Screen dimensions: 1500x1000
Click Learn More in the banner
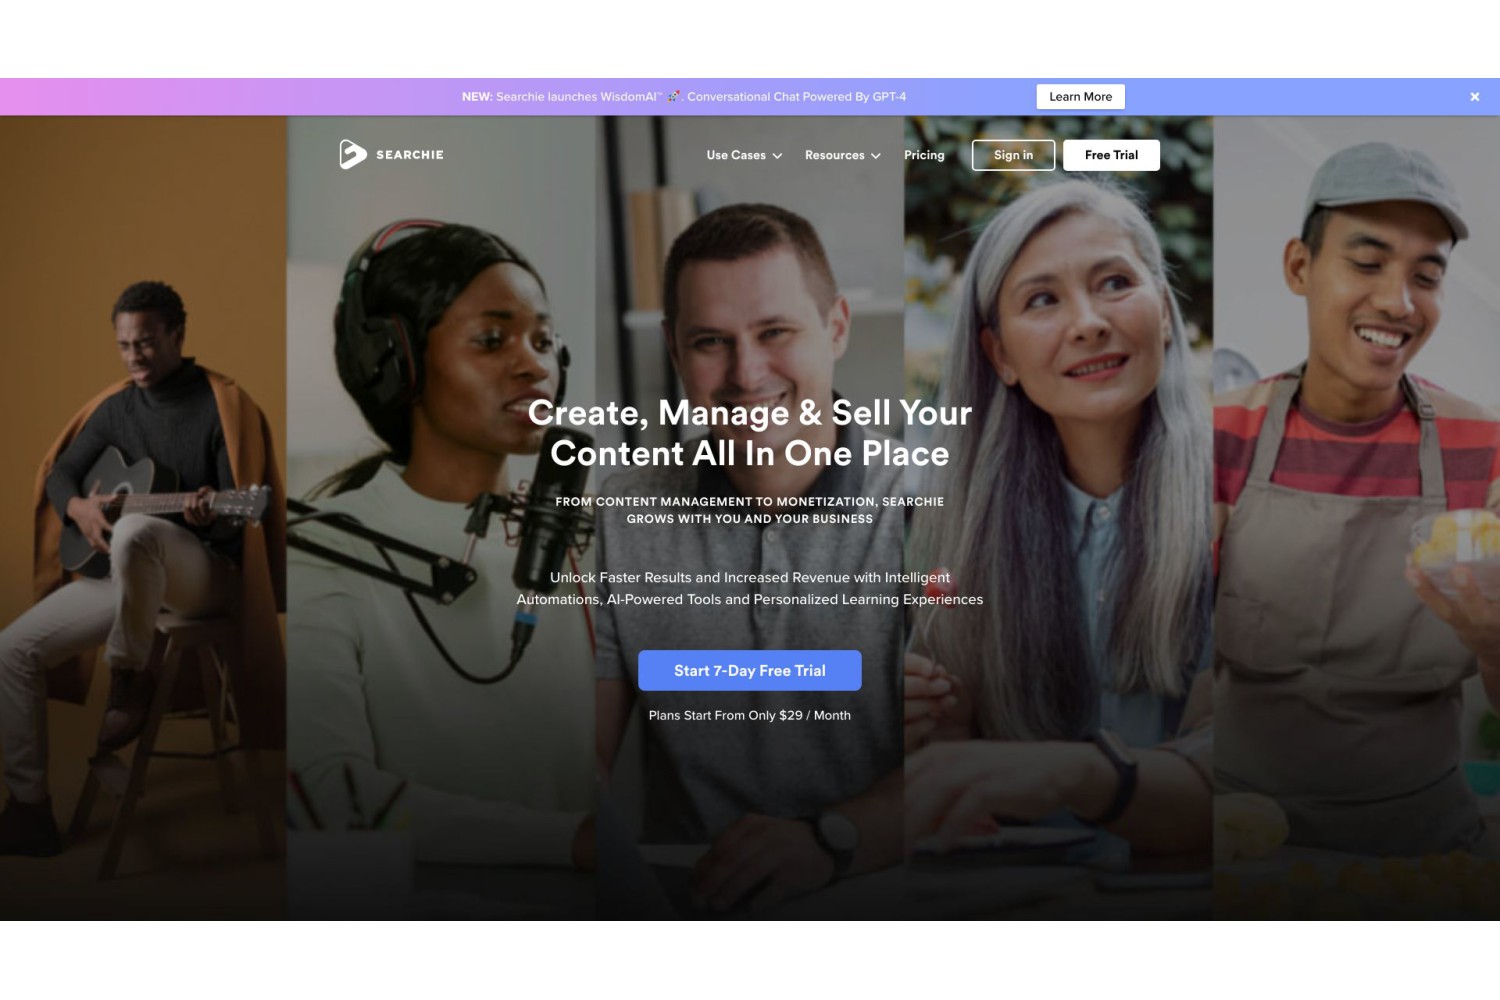click(x=1080, y=97)
